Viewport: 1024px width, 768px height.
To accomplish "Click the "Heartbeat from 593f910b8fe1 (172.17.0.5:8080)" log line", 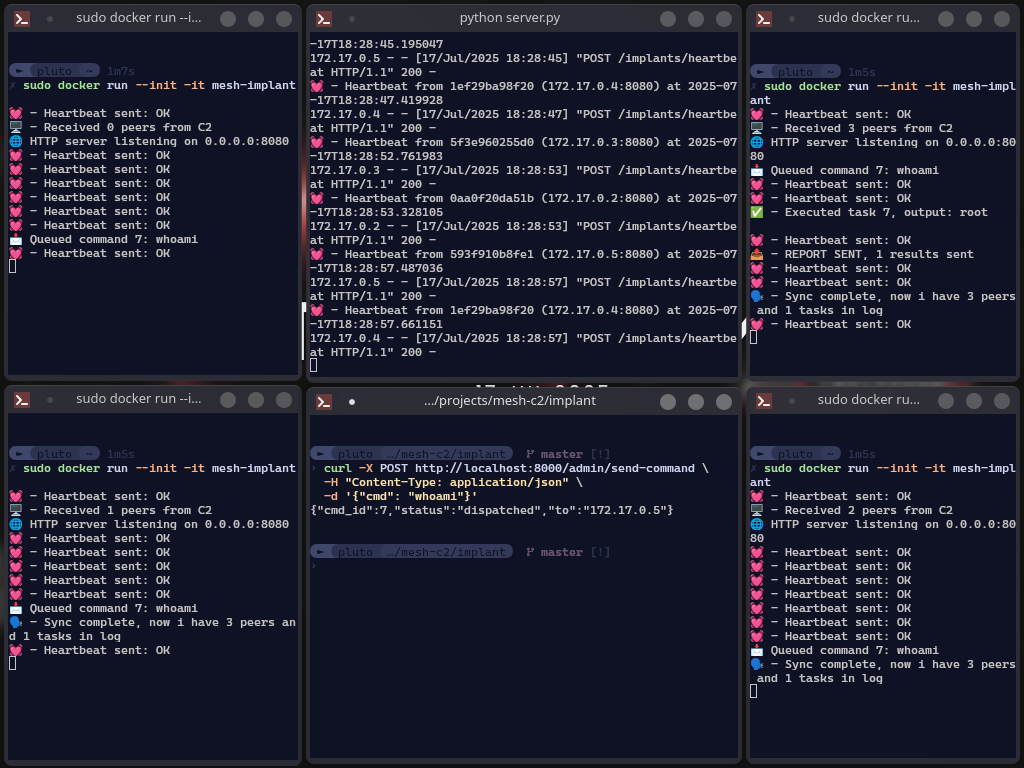I will click(x=524, y=255).
